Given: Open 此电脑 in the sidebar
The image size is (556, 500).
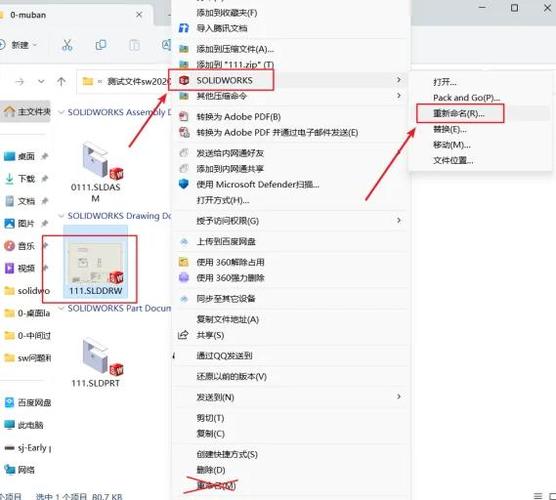Looking at the screenshot, I should (23, 425).
